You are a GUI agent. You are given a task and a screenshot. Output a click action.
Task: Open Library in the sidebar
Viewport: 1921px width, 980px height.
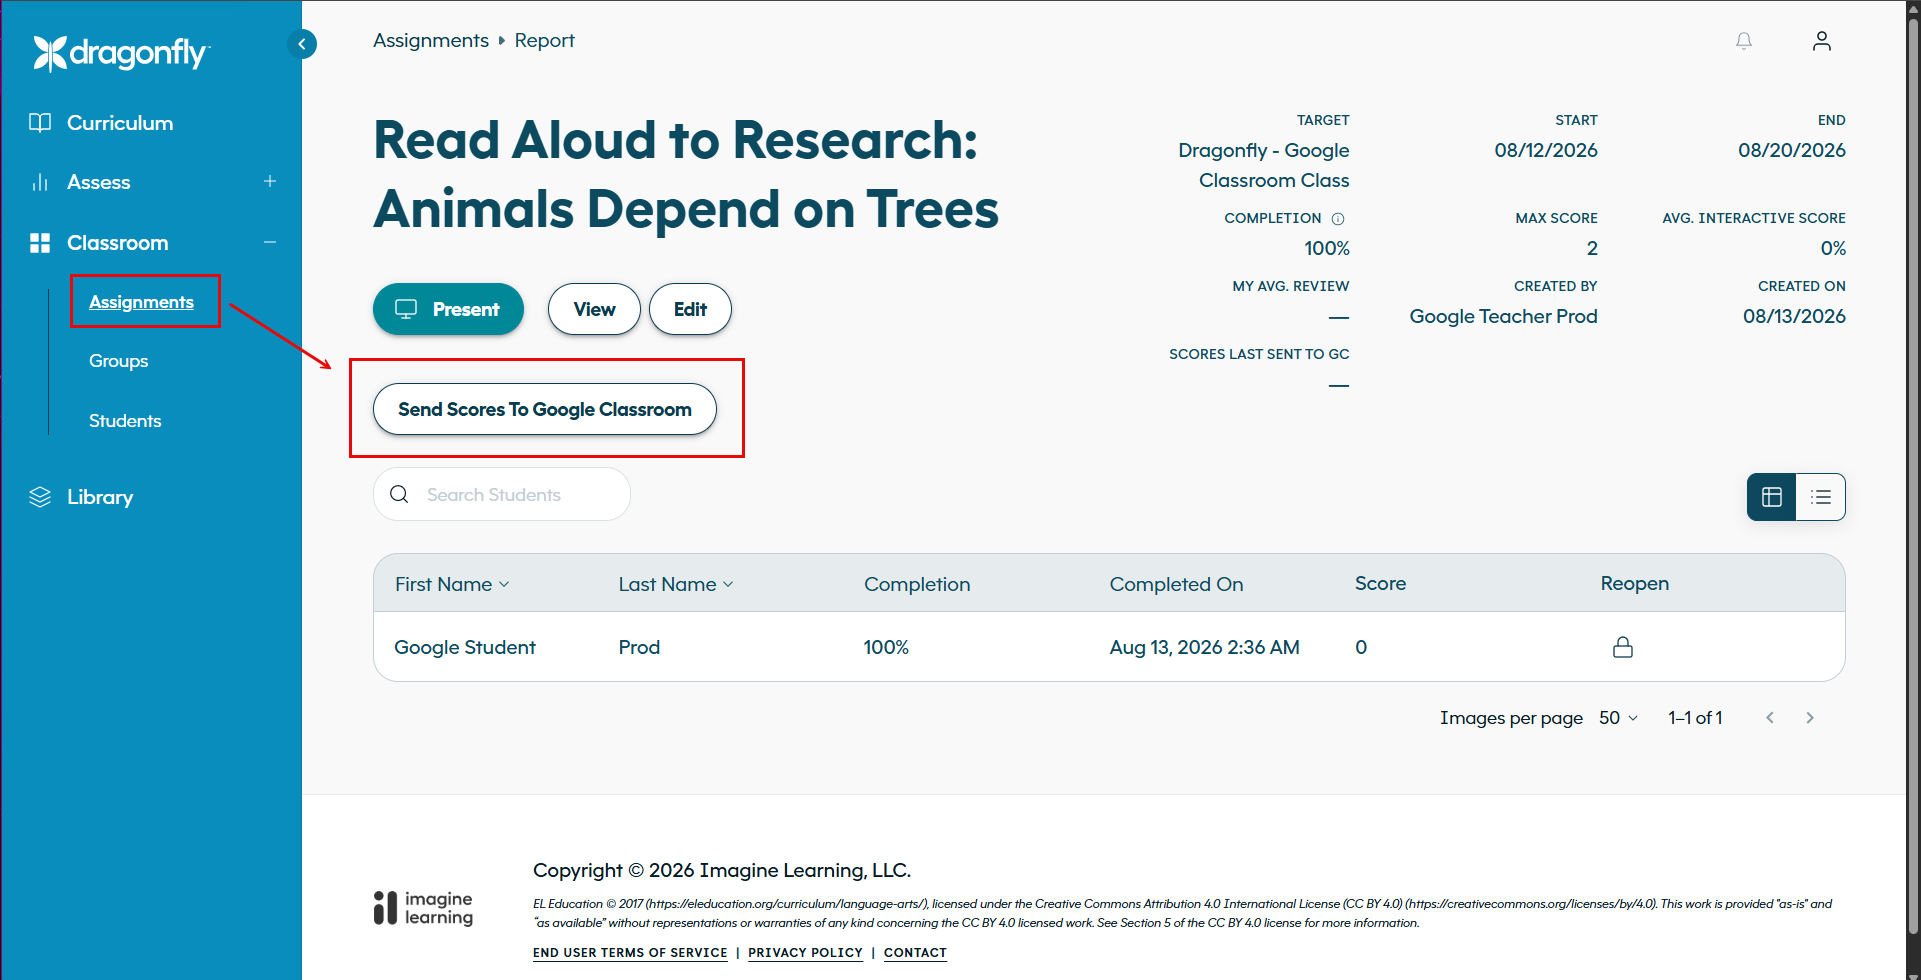click(100, 497)
